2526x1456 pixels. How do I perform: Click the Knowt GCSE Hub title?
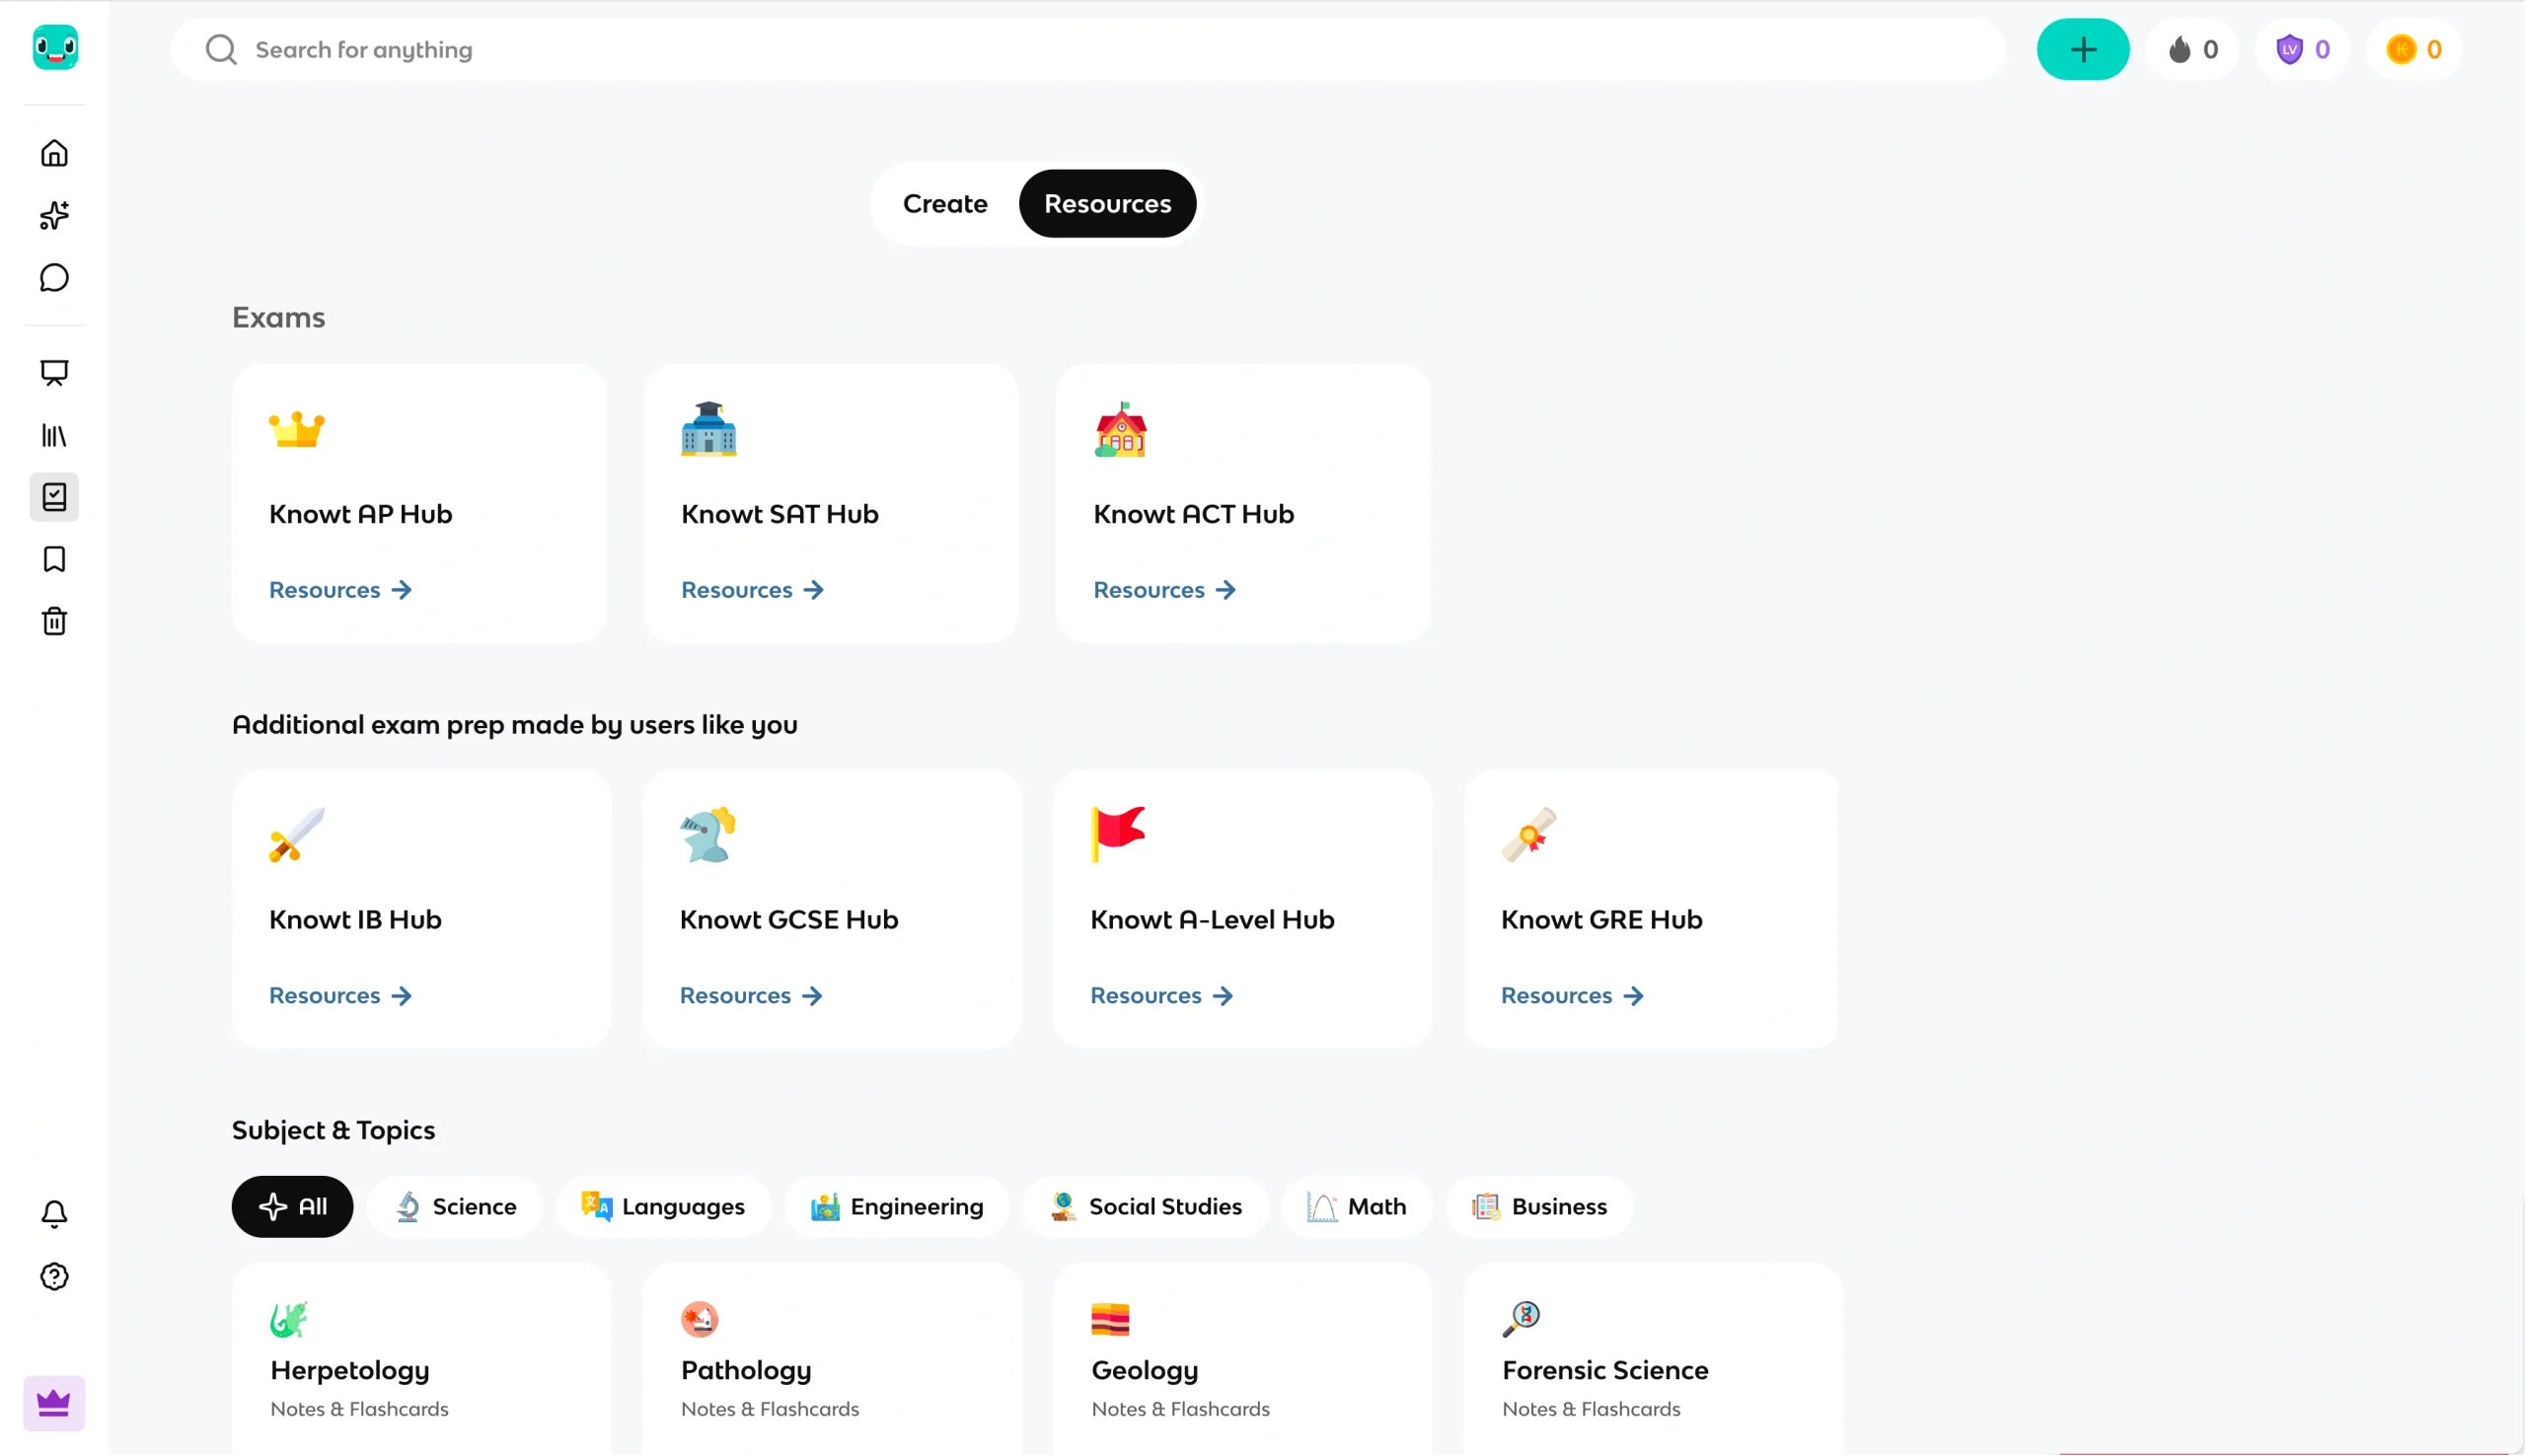click(x=789, y=920)
